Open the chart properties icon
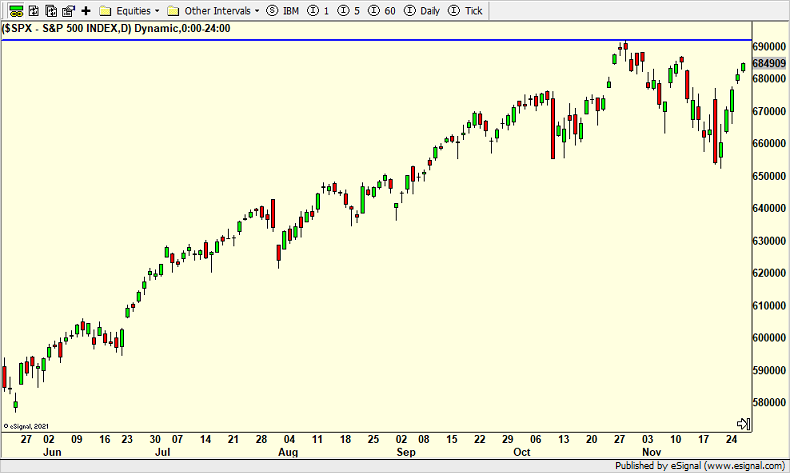The height and width of the screenshot is (473, 790). click(68, 11)
